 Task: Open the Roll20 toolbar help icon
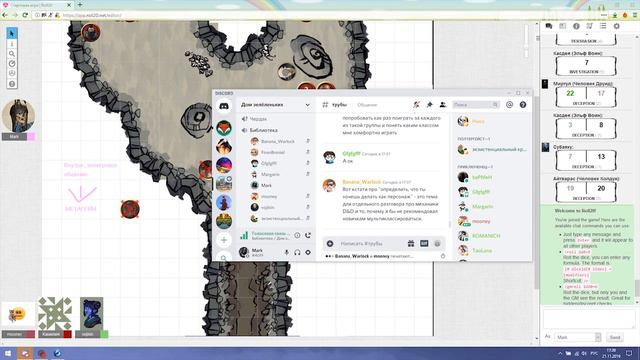click(x=12, y=84)
